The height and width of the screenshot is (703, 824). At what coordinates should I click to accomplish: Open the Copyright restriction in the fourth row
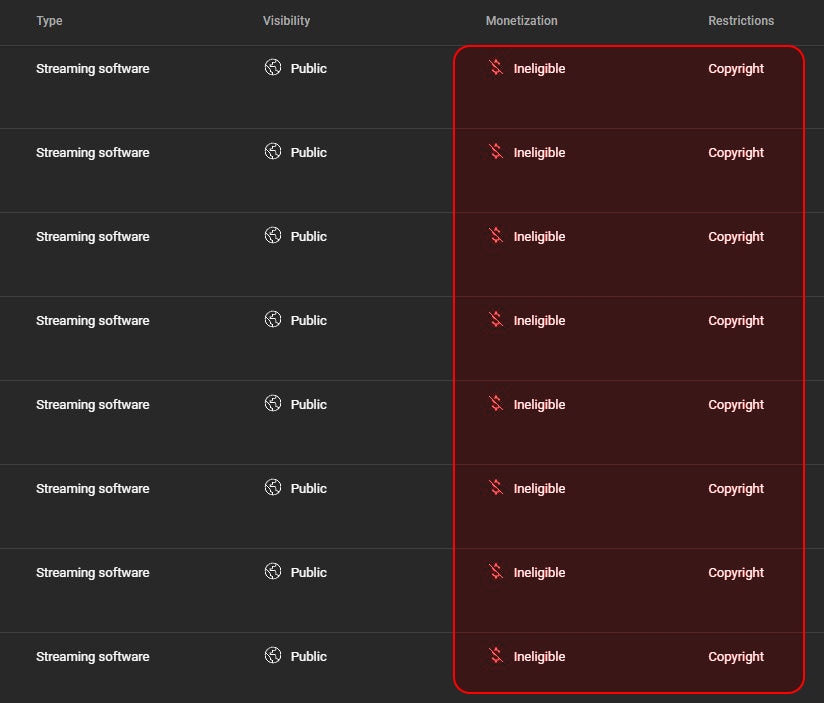[x=736, y=321]
